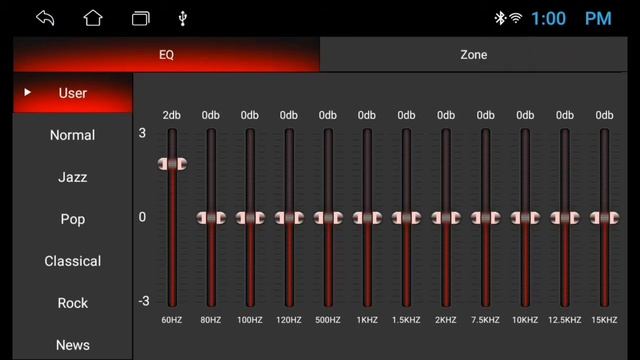Image resolution: width=640 pixels, height=360 pixels.
Task: Tap the Wi-Fi status icon
Action: click(x=516, y=18)
